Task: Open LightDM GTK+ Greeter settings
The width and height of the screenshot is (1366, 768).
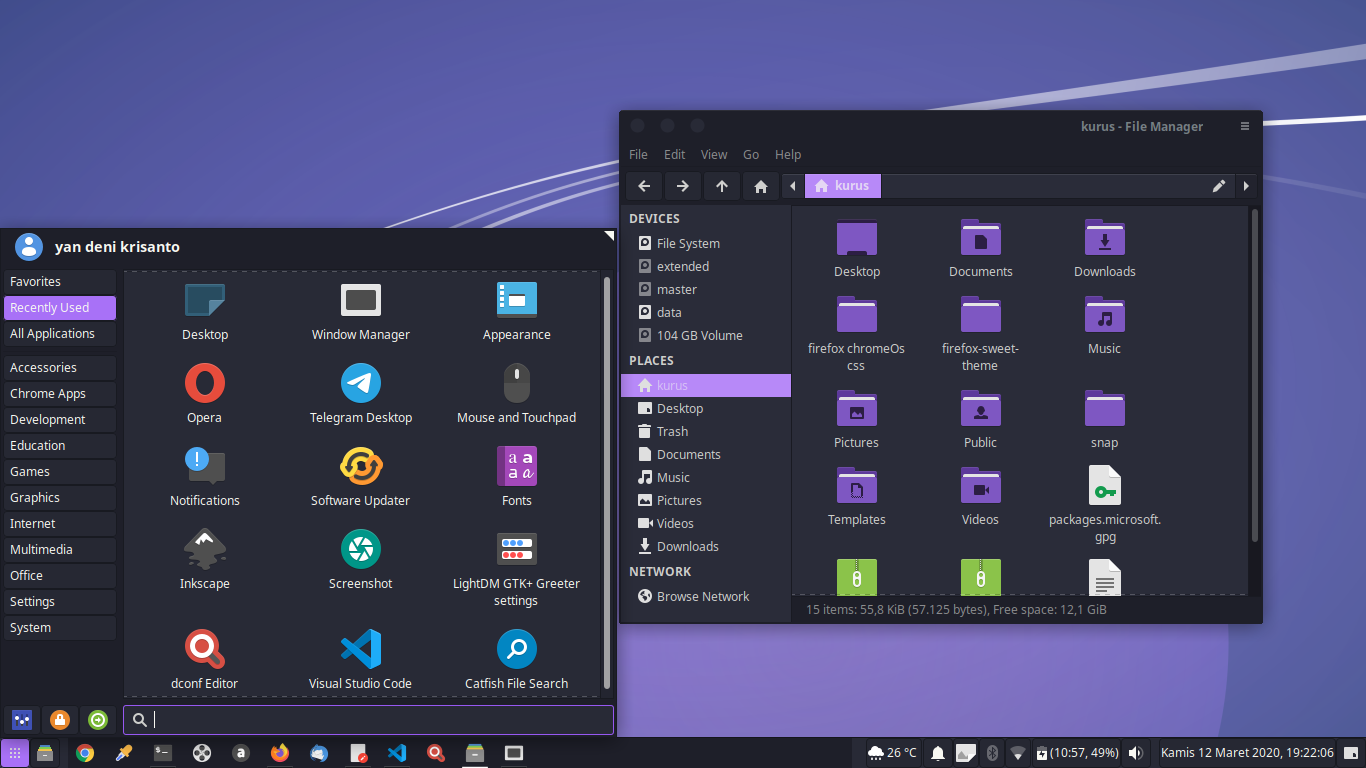Action: [x=516, y=560]
